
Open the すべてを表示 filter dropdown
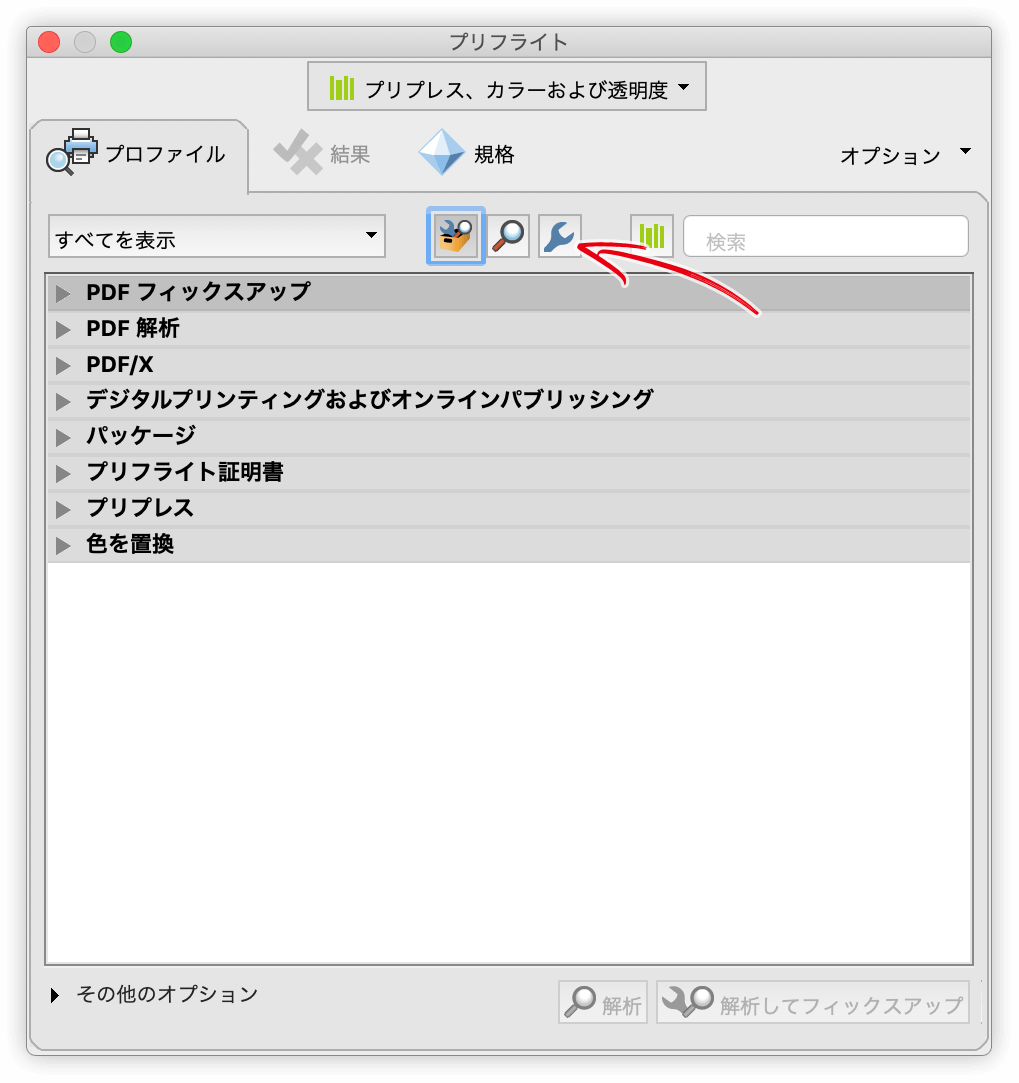point(217,236)
